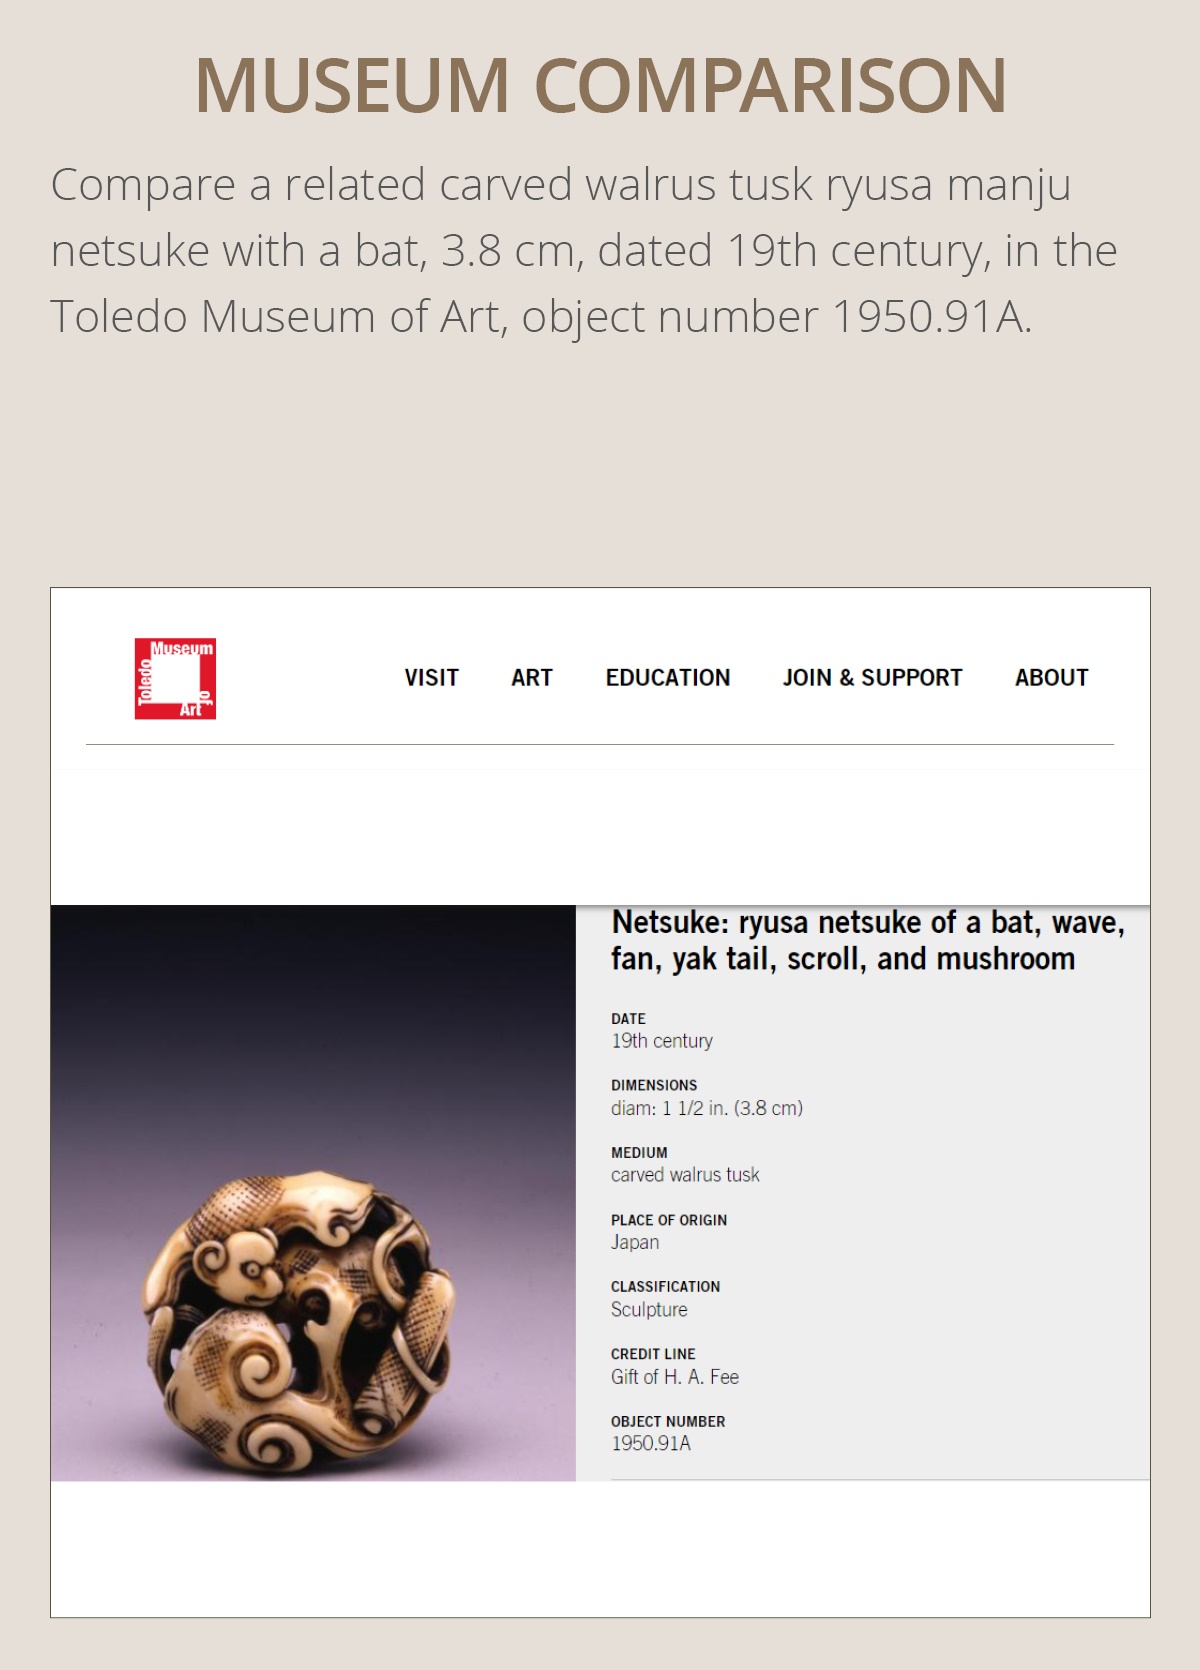The height and width of the screenshot is (1670, 1200).
Task: Click the carved walrus tusk medium text
Action: click(686, 1175)
